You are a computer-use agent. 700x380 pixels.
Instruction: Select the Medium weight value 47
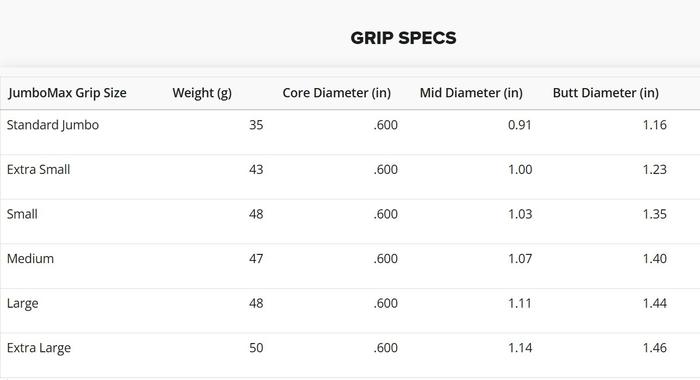256,259
